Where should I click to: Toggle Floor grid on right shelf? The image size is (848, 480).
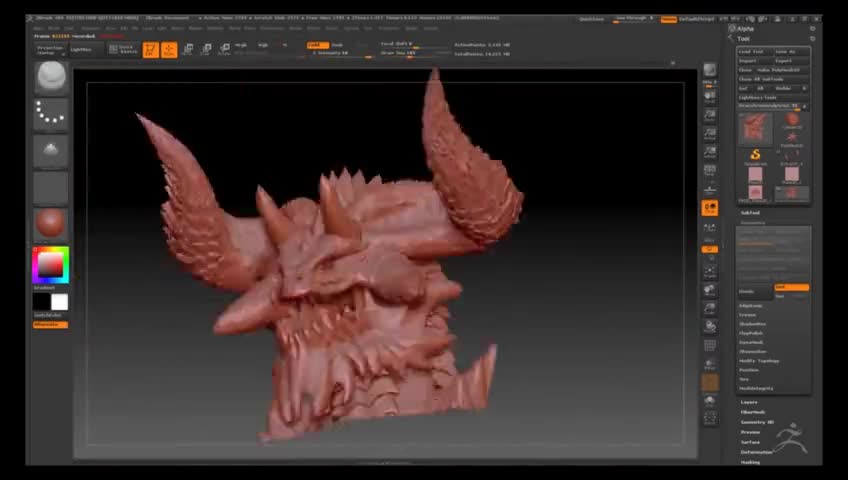[x=710, y=189]
